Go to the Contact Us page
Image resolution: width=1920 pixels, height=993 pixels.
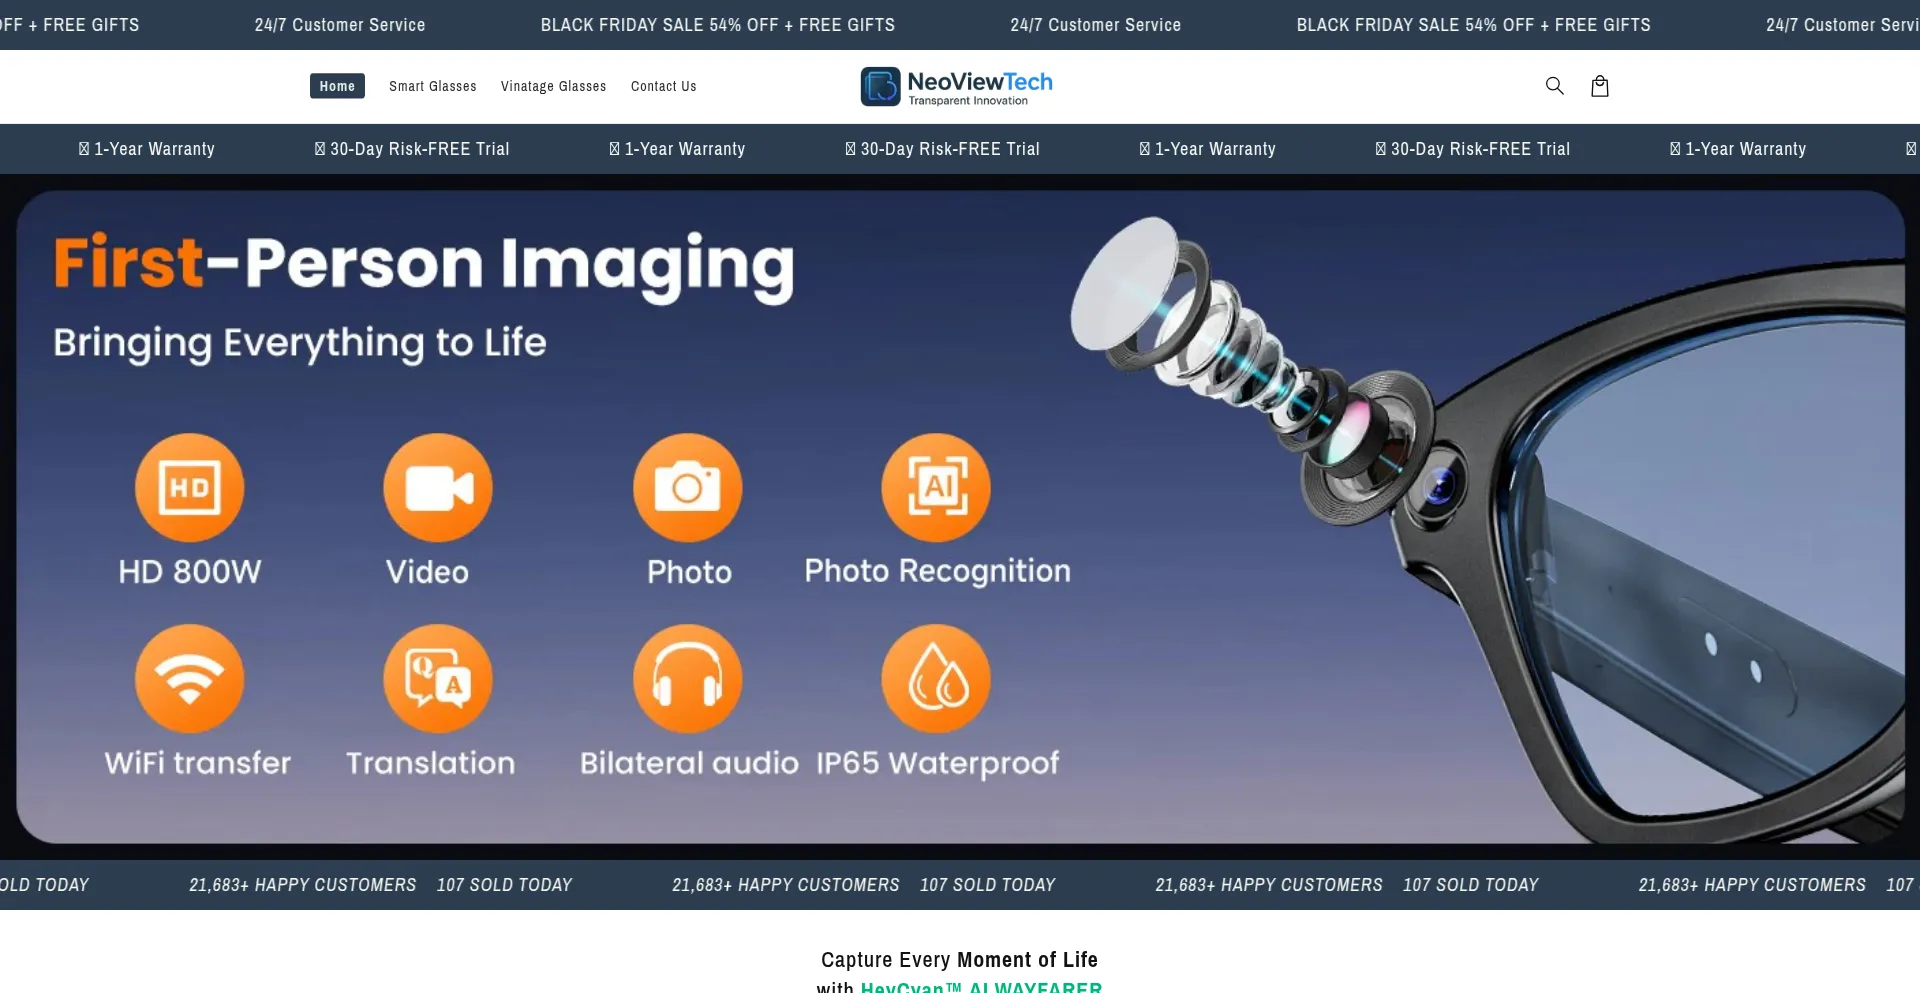click(x=663, y=86)
